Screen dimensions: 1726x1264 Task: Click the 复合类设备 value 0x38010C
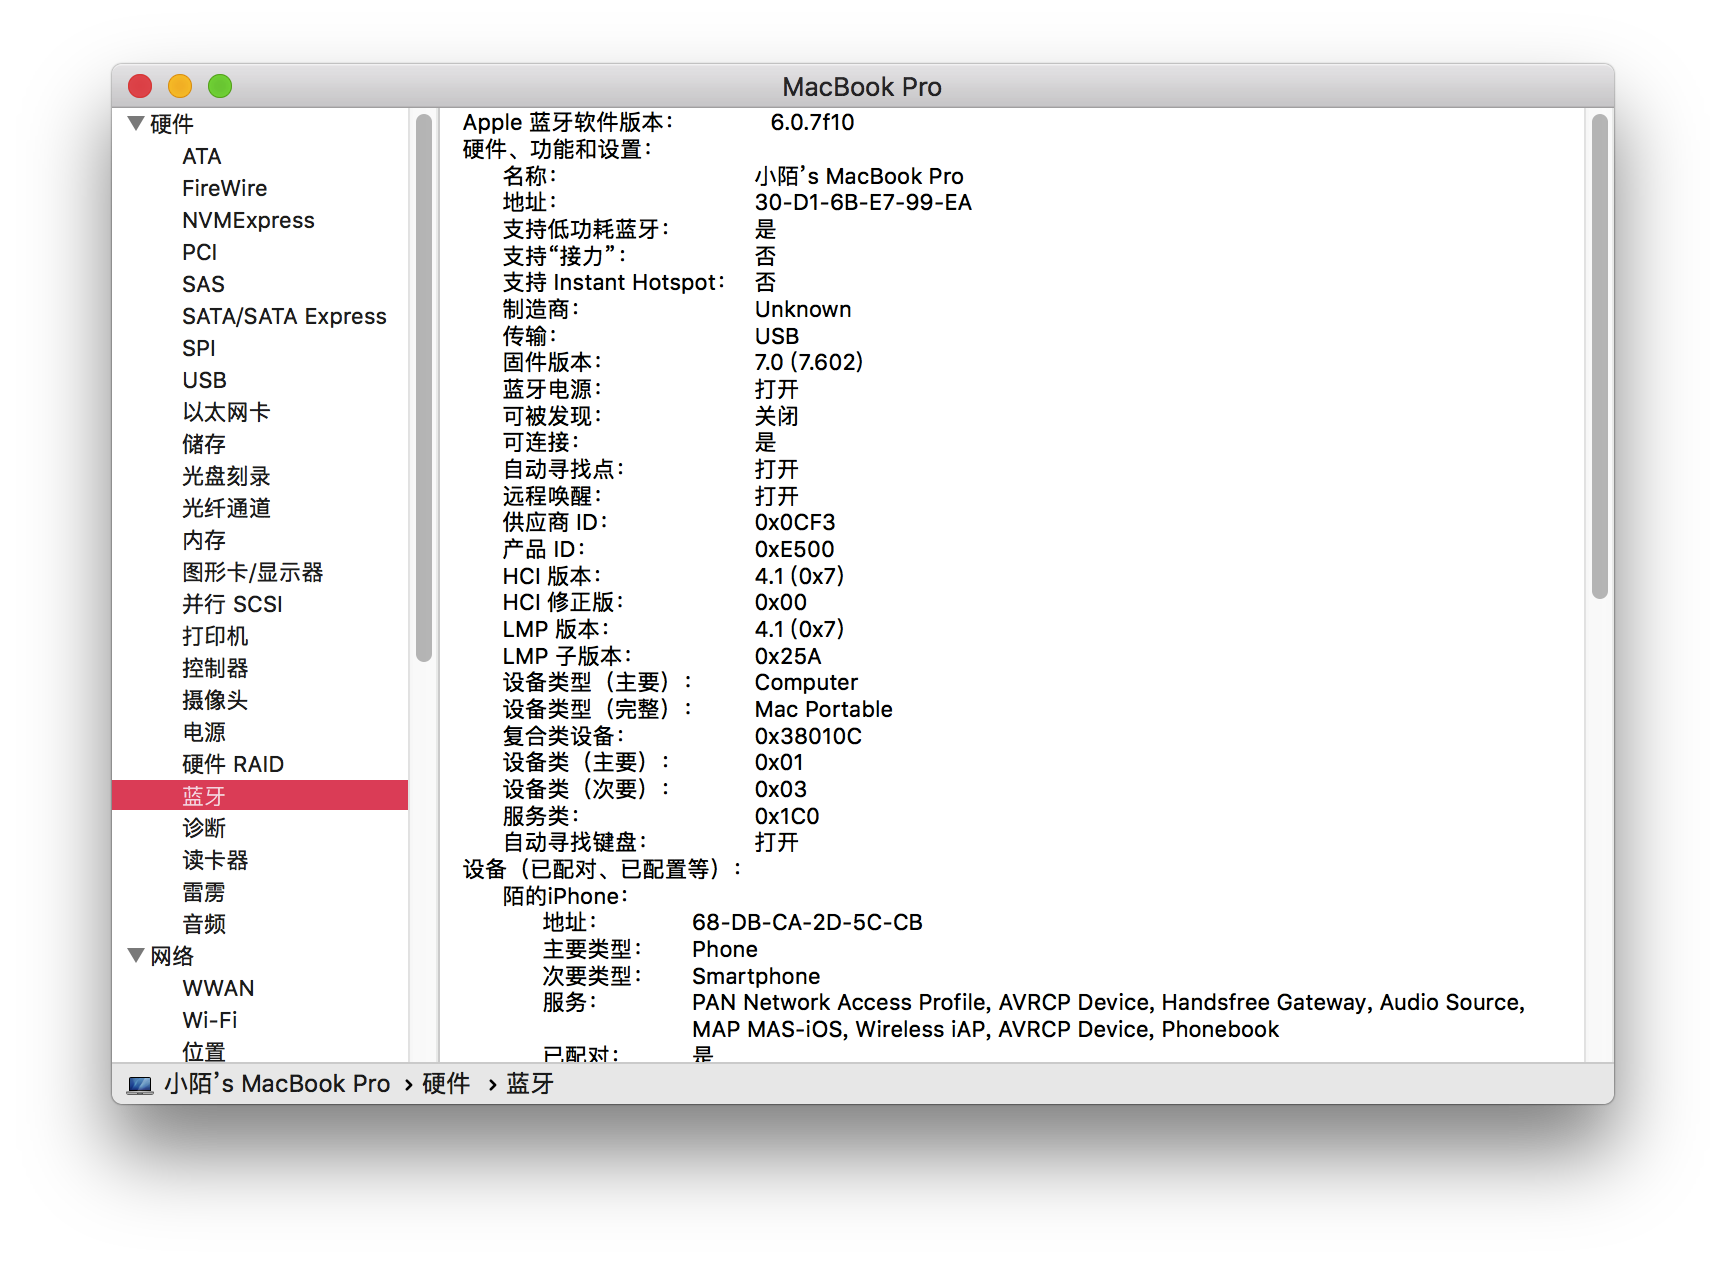(808, 736)
